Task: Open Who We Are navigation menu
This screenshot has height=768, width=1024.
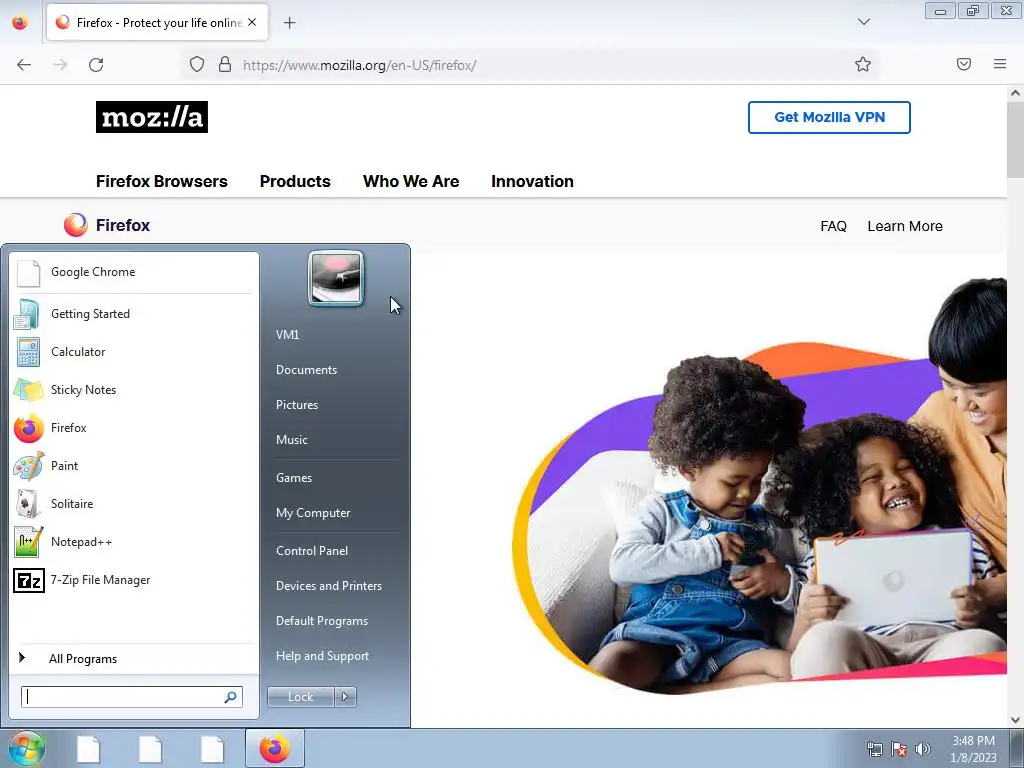Action: coord(411,182)
